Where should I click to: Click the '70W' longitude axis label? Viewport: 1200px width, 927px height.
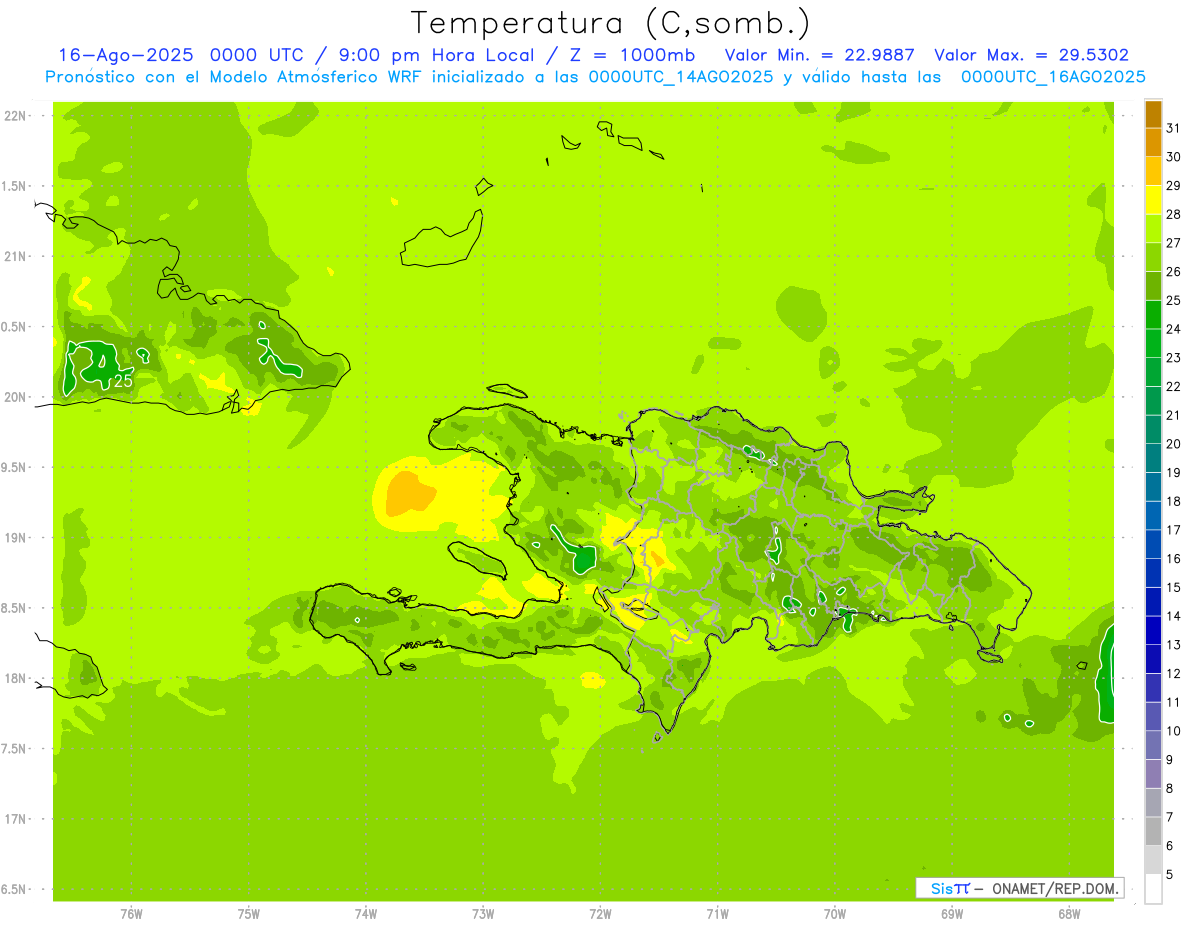click(x=835, y=914)
